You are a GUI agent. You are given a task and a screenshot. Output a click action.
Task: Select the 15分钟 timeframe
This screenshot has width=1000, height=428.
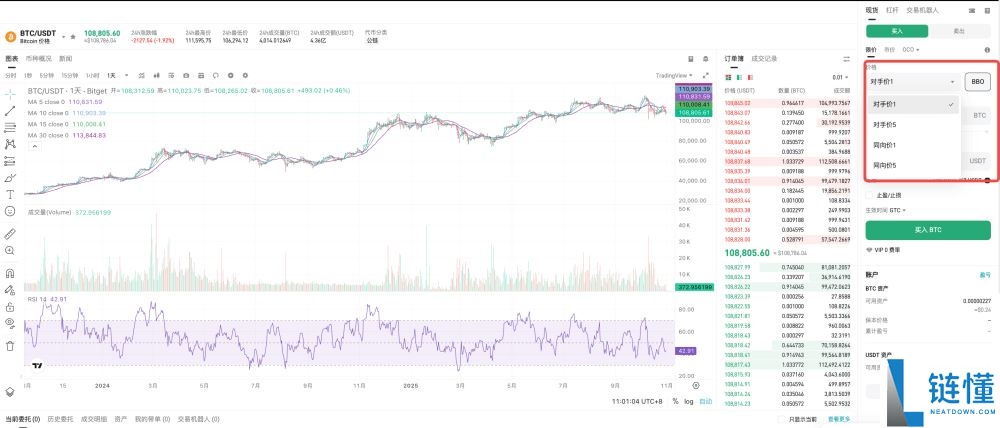coord(70,75)
